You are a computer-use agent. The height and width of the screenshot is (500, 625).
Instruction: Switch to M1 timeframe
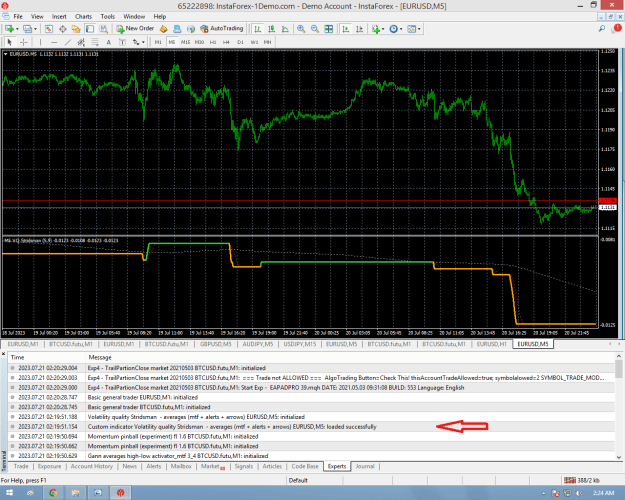coord(158,42)
